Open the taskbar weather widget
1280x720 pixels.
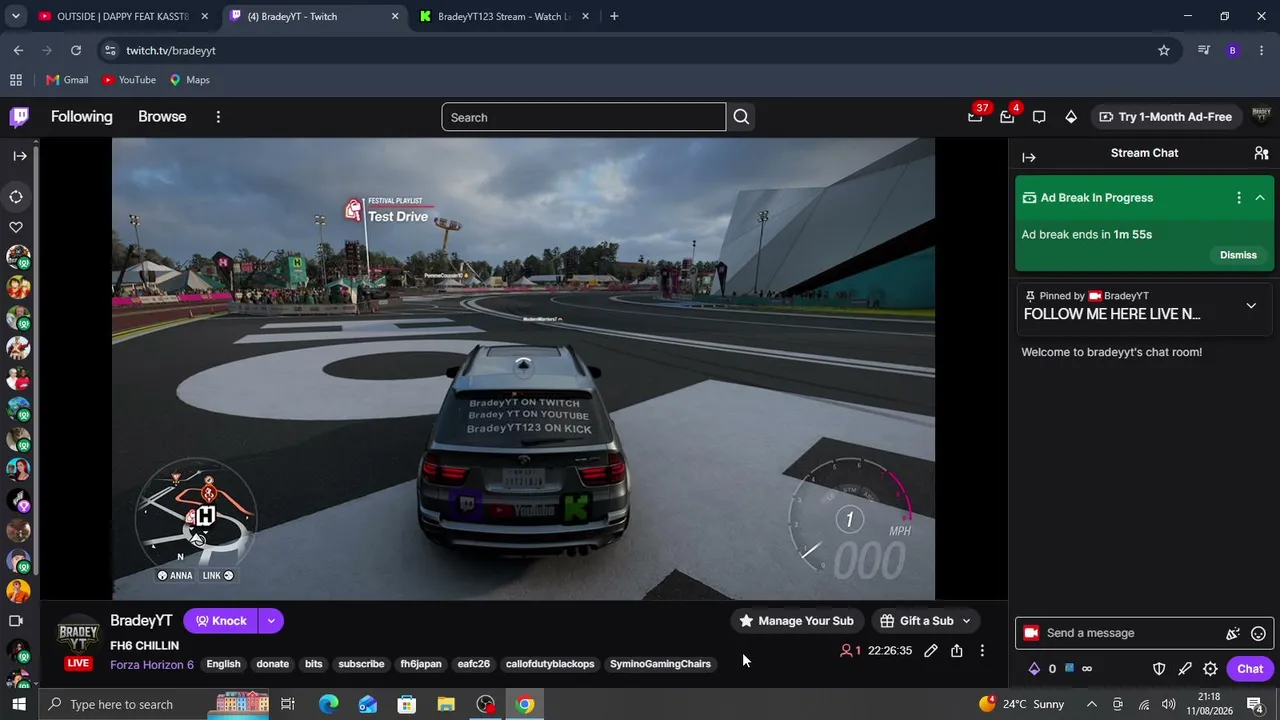point(1021,704)
